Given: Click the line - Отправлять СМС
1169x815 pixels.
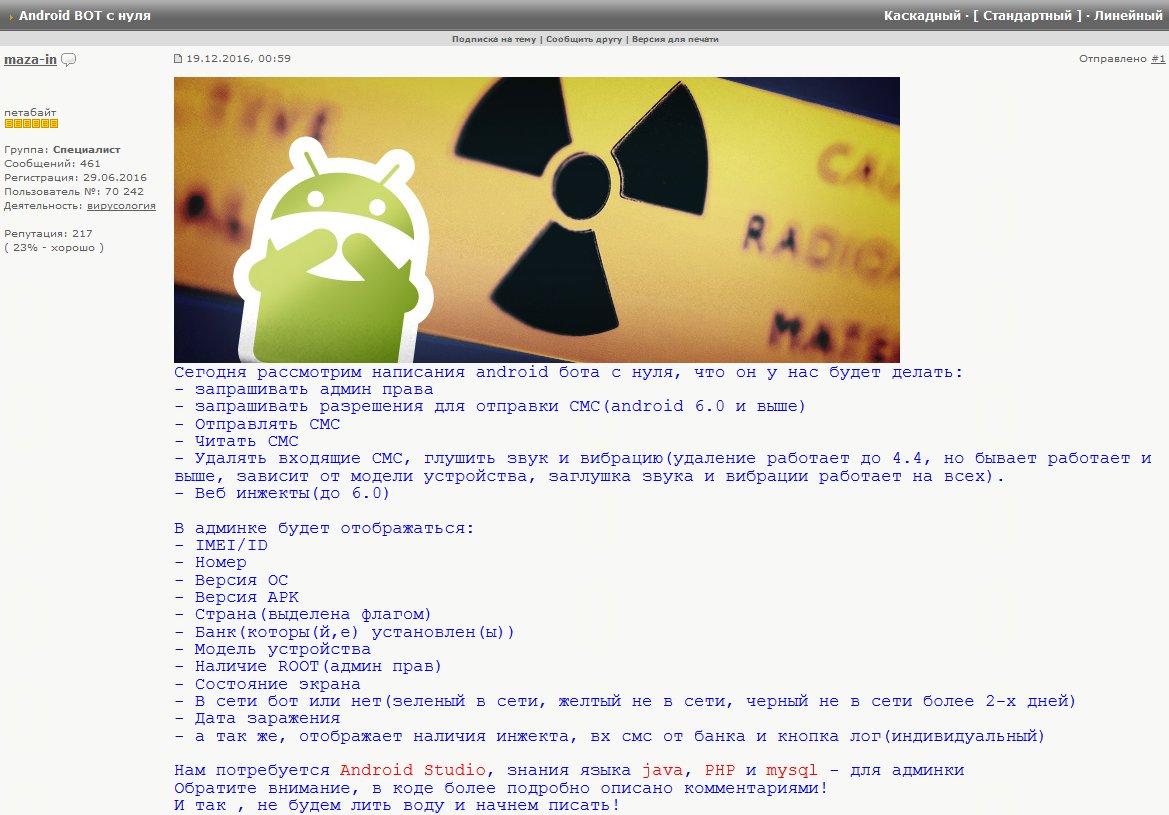Looking at the screenshot, I should [257, 424].
